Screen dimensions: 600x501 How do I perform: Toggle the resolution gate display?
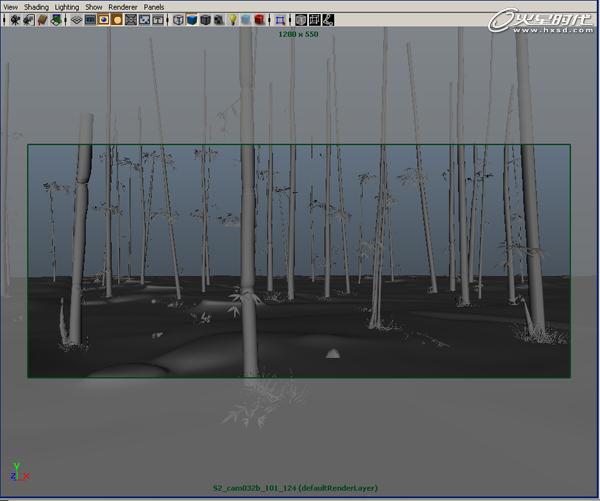tap(104, 19)
